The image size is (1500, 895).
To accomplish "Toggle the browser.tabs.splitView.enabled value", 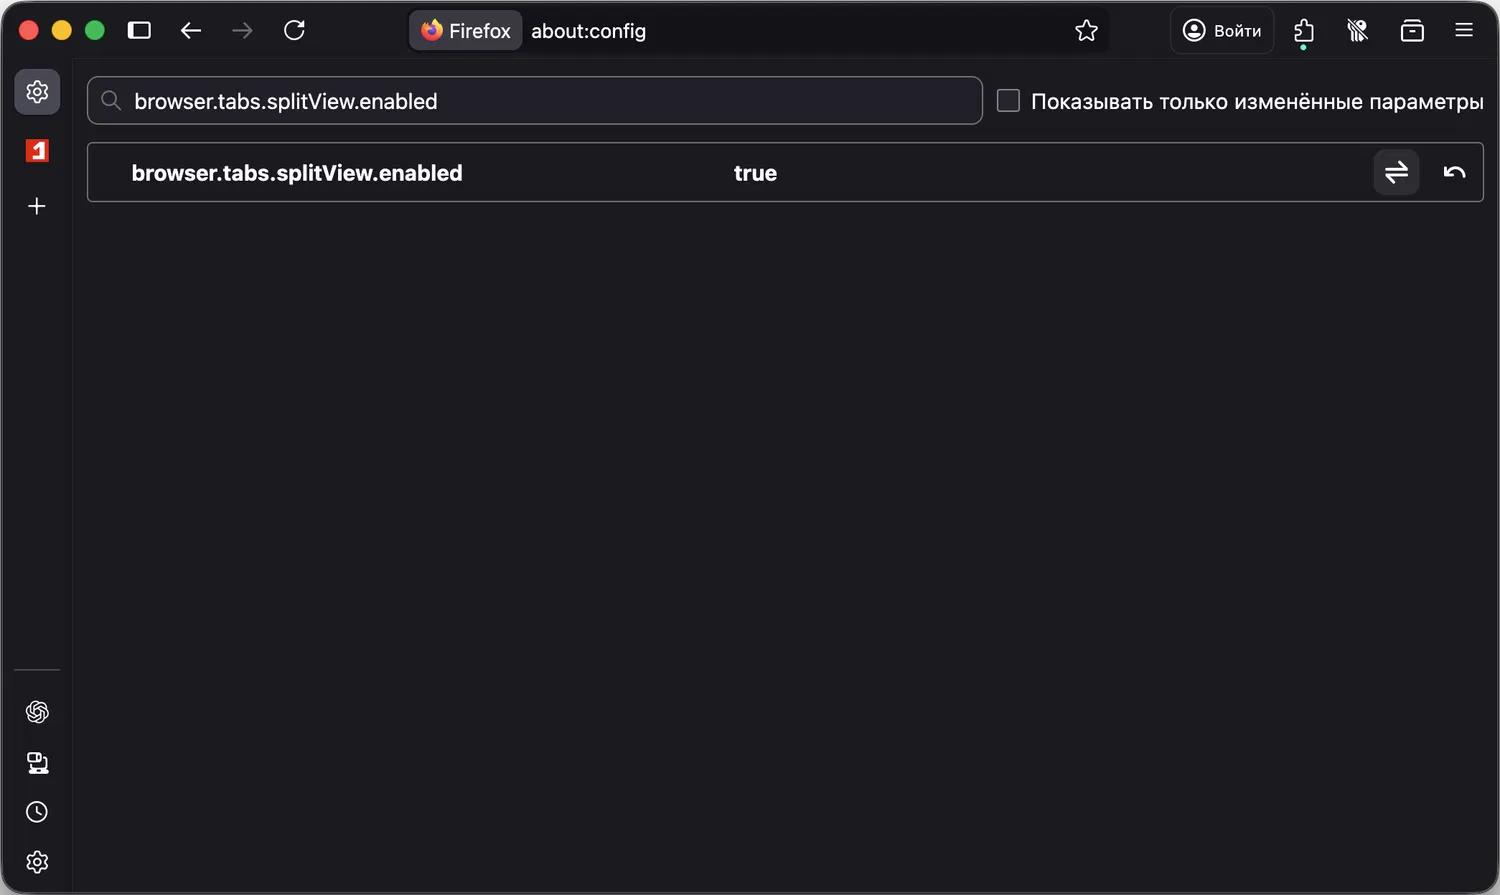I will [1396, 173].
